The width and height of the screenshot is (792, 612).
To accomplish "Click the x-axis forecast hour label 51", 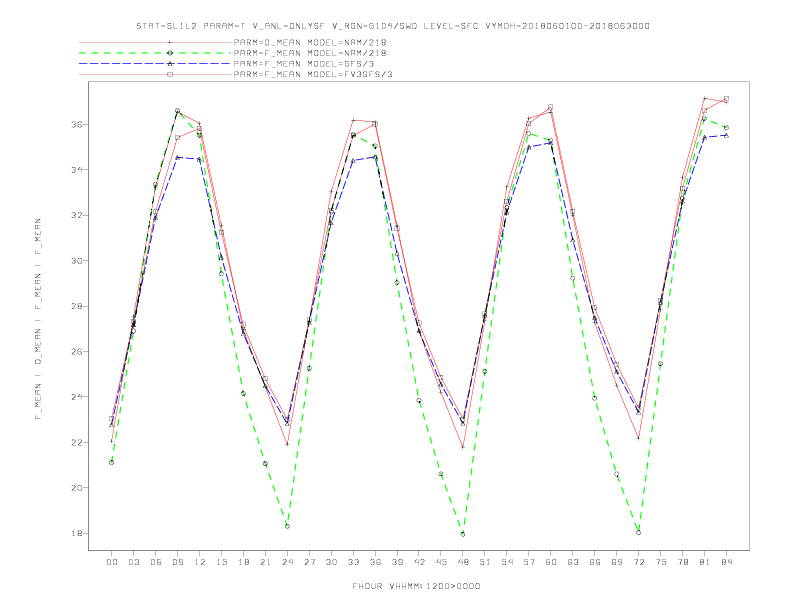I will [485, 562].
